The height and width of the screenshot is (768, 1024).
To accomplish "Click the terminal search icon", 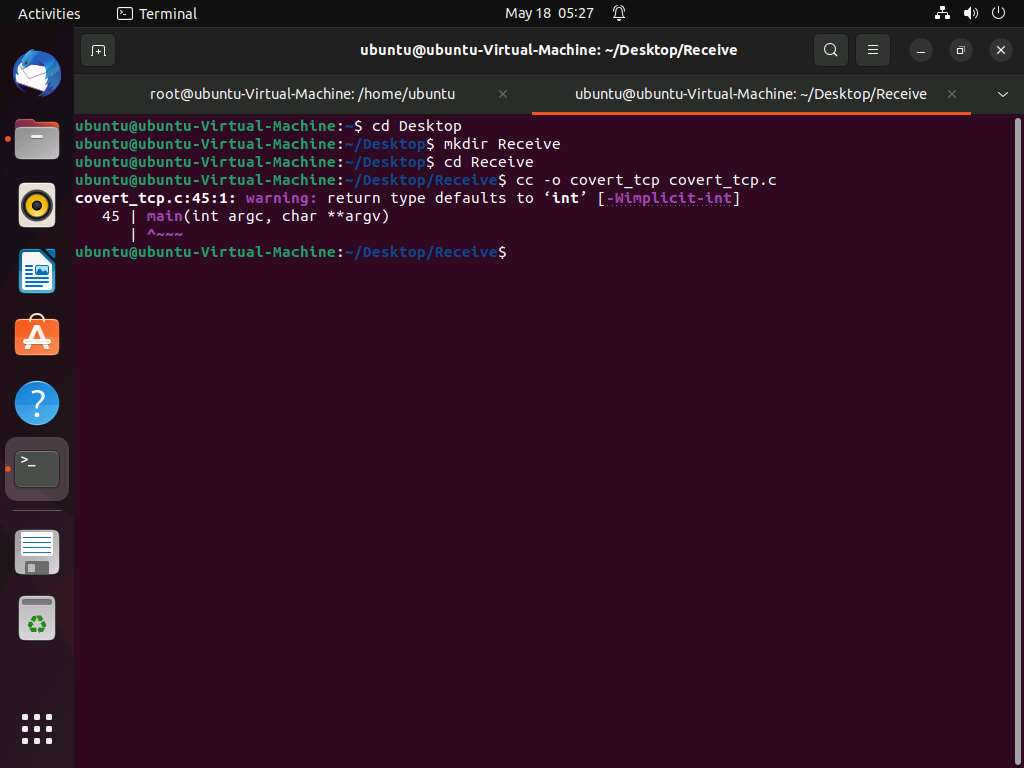I will click(830, 50).
